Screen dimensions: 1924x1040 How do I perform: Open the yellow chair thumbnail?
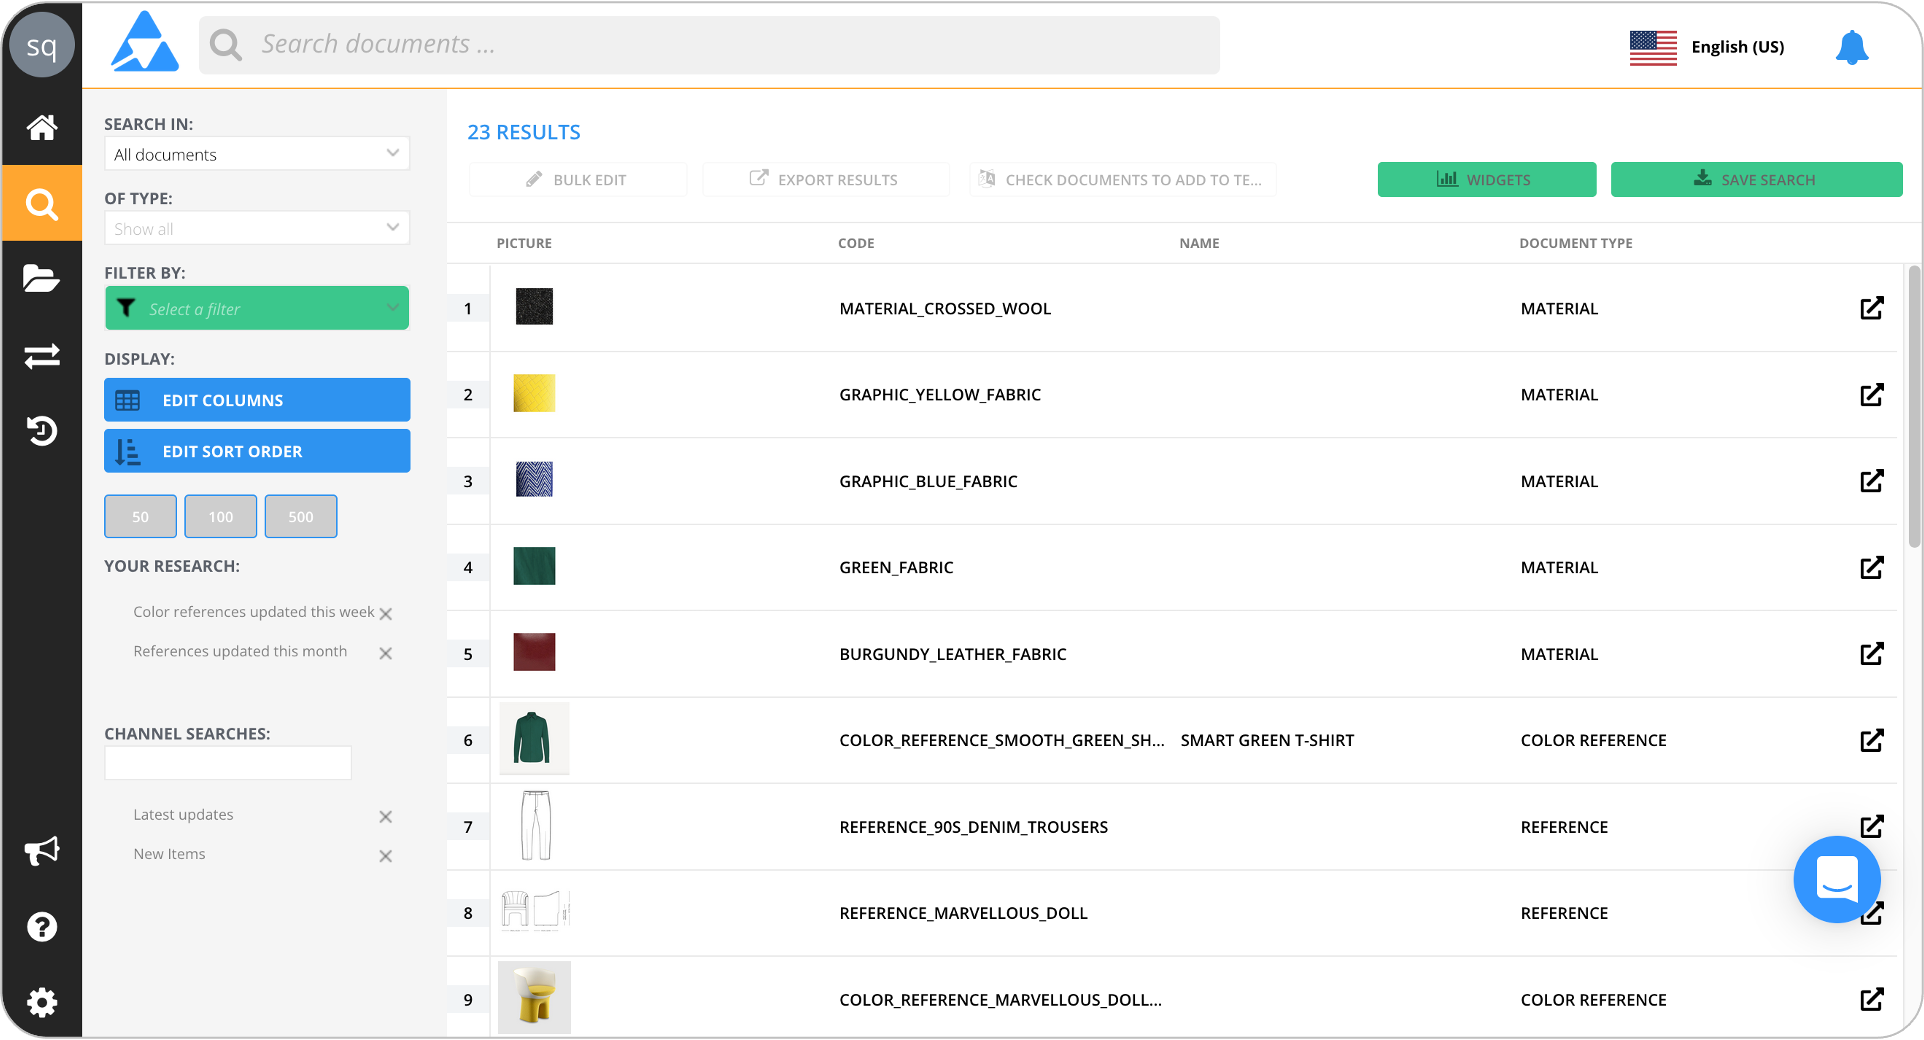534,997
